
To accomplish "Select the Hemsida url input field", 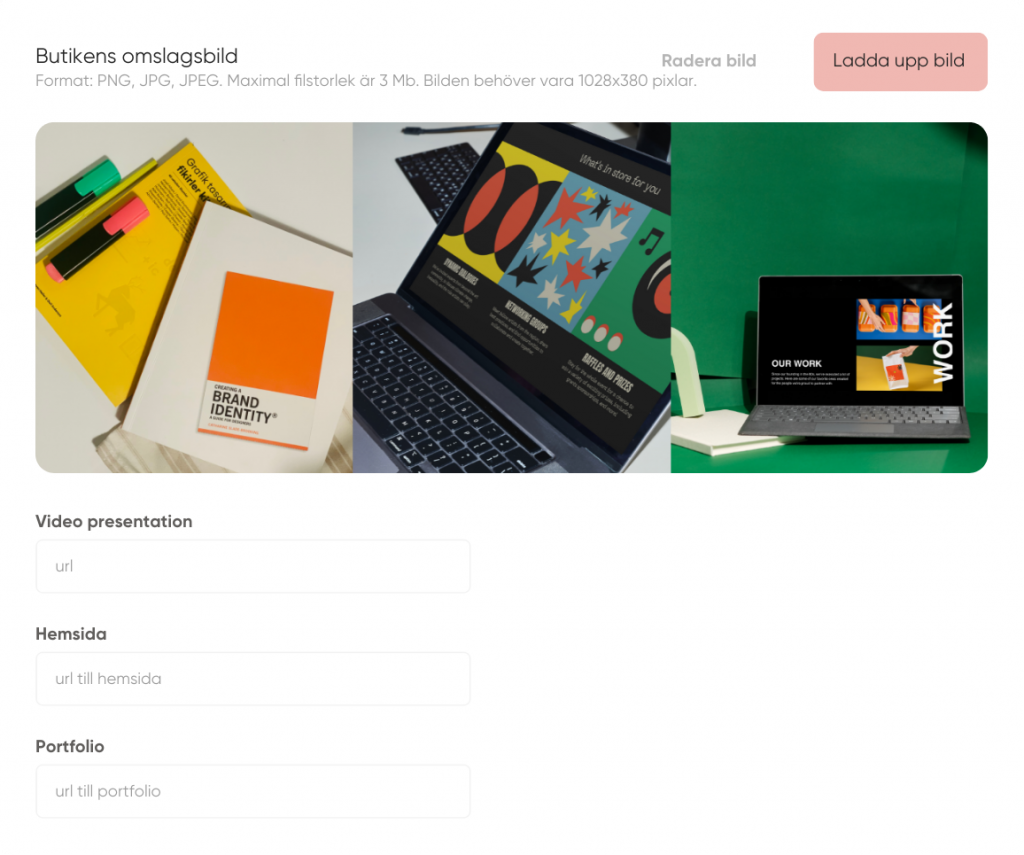I will (253, 679).
